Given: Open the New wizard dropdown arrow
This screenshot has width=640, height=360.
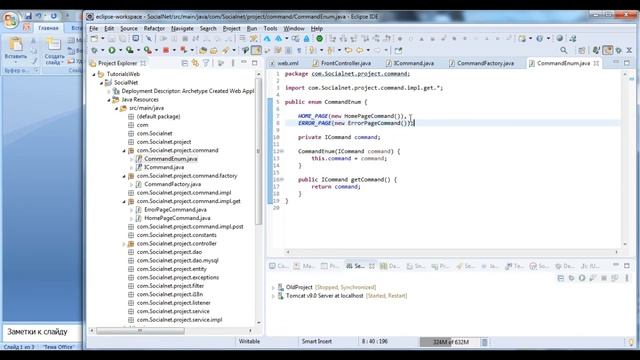Looking at the screenshot, I should (102, 39).
